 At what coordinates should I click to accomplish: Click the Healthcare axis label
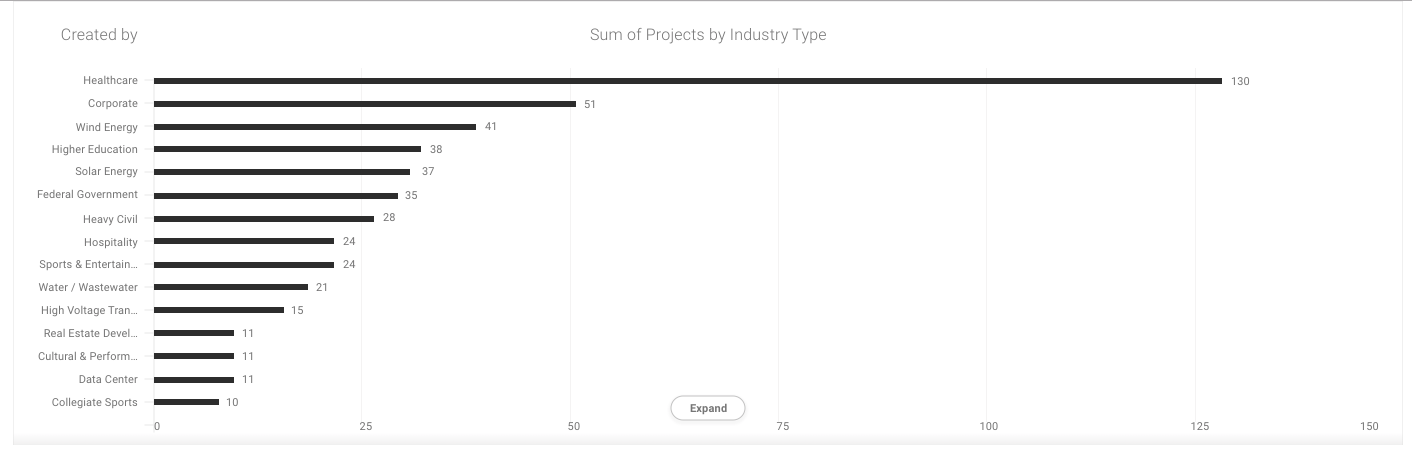pyautogui.click(x=110, y=81)
